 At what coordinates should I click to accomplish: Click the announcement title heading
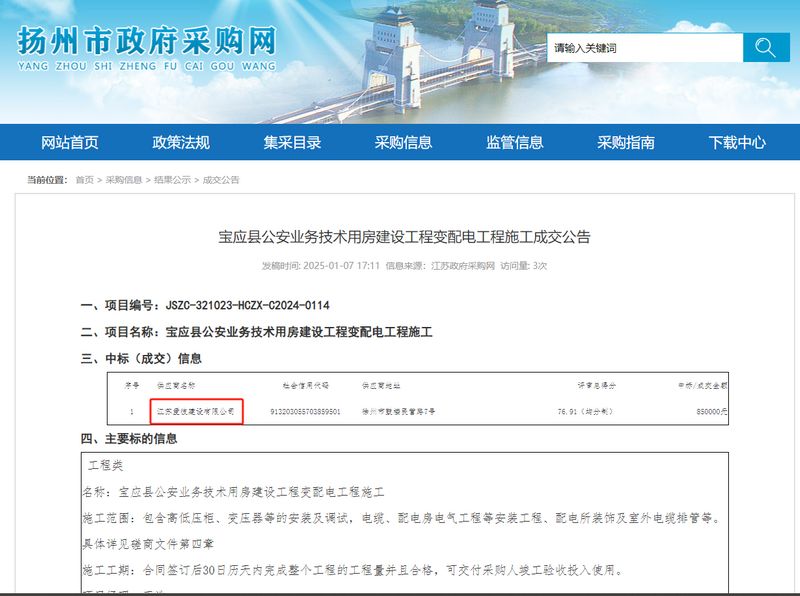click(405, 237)
